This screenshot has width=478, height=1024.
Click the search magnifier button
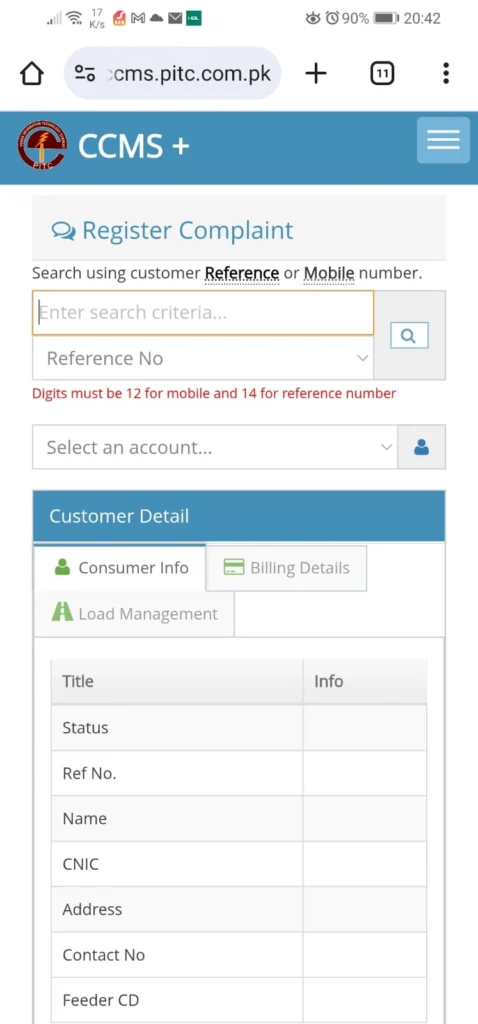409,335
